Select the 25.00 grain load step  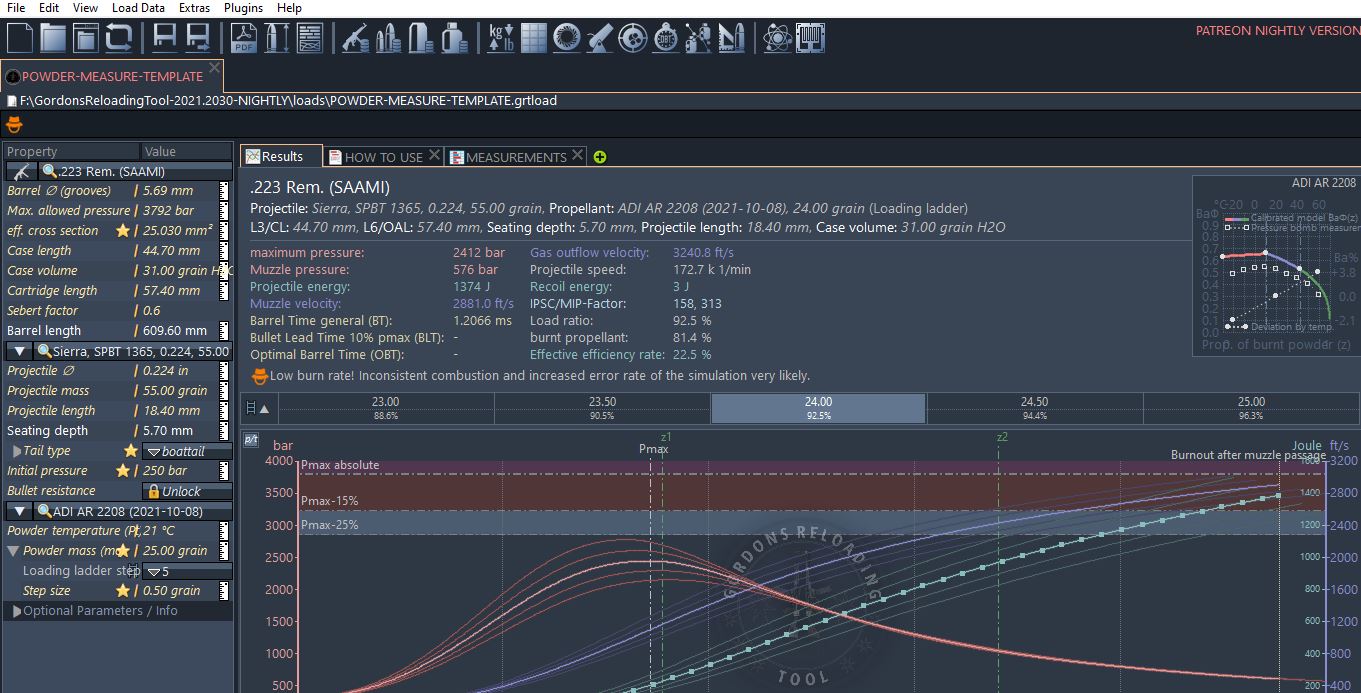(x=1251, y=408)
